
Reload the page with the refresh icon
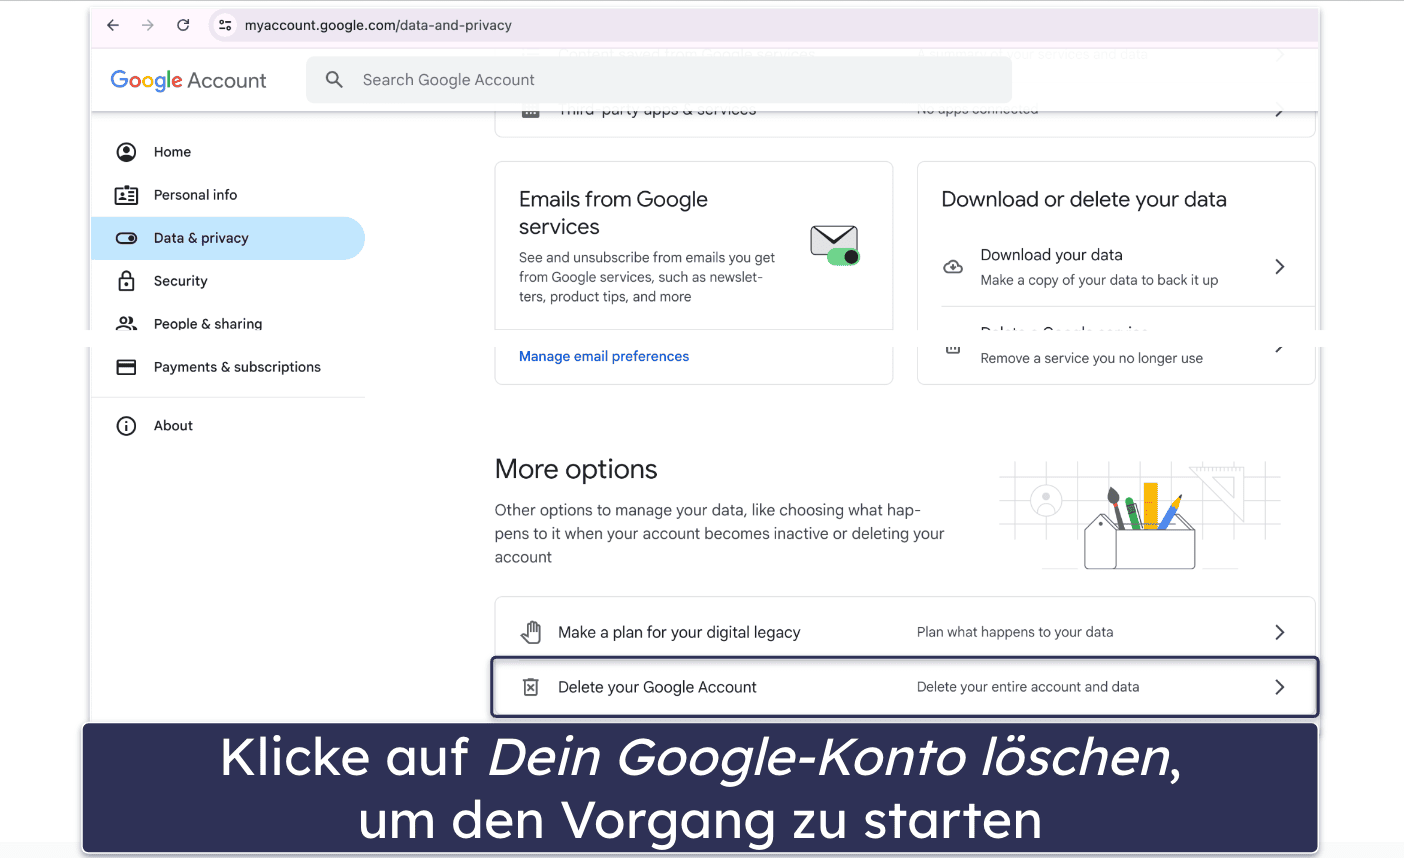(x=183, y=25)
